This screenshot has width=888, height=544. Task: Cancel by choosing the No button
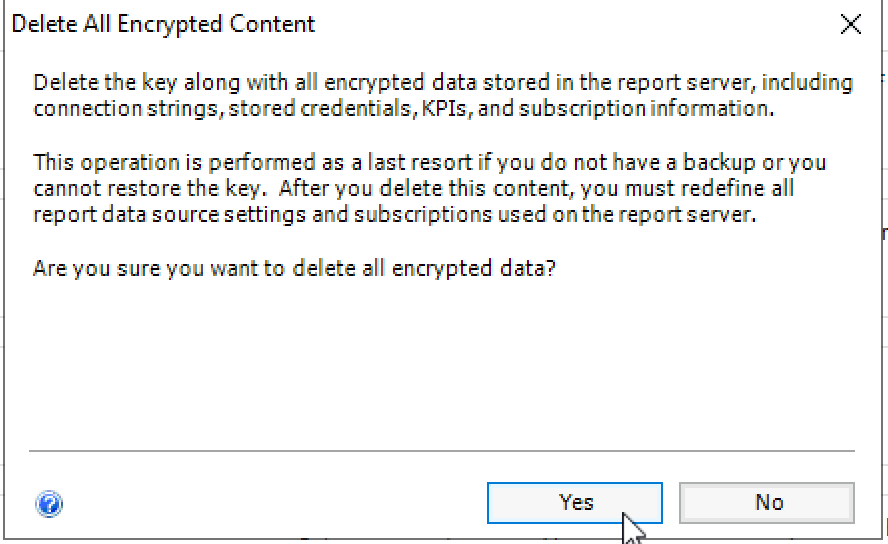[x=767, y=503]
